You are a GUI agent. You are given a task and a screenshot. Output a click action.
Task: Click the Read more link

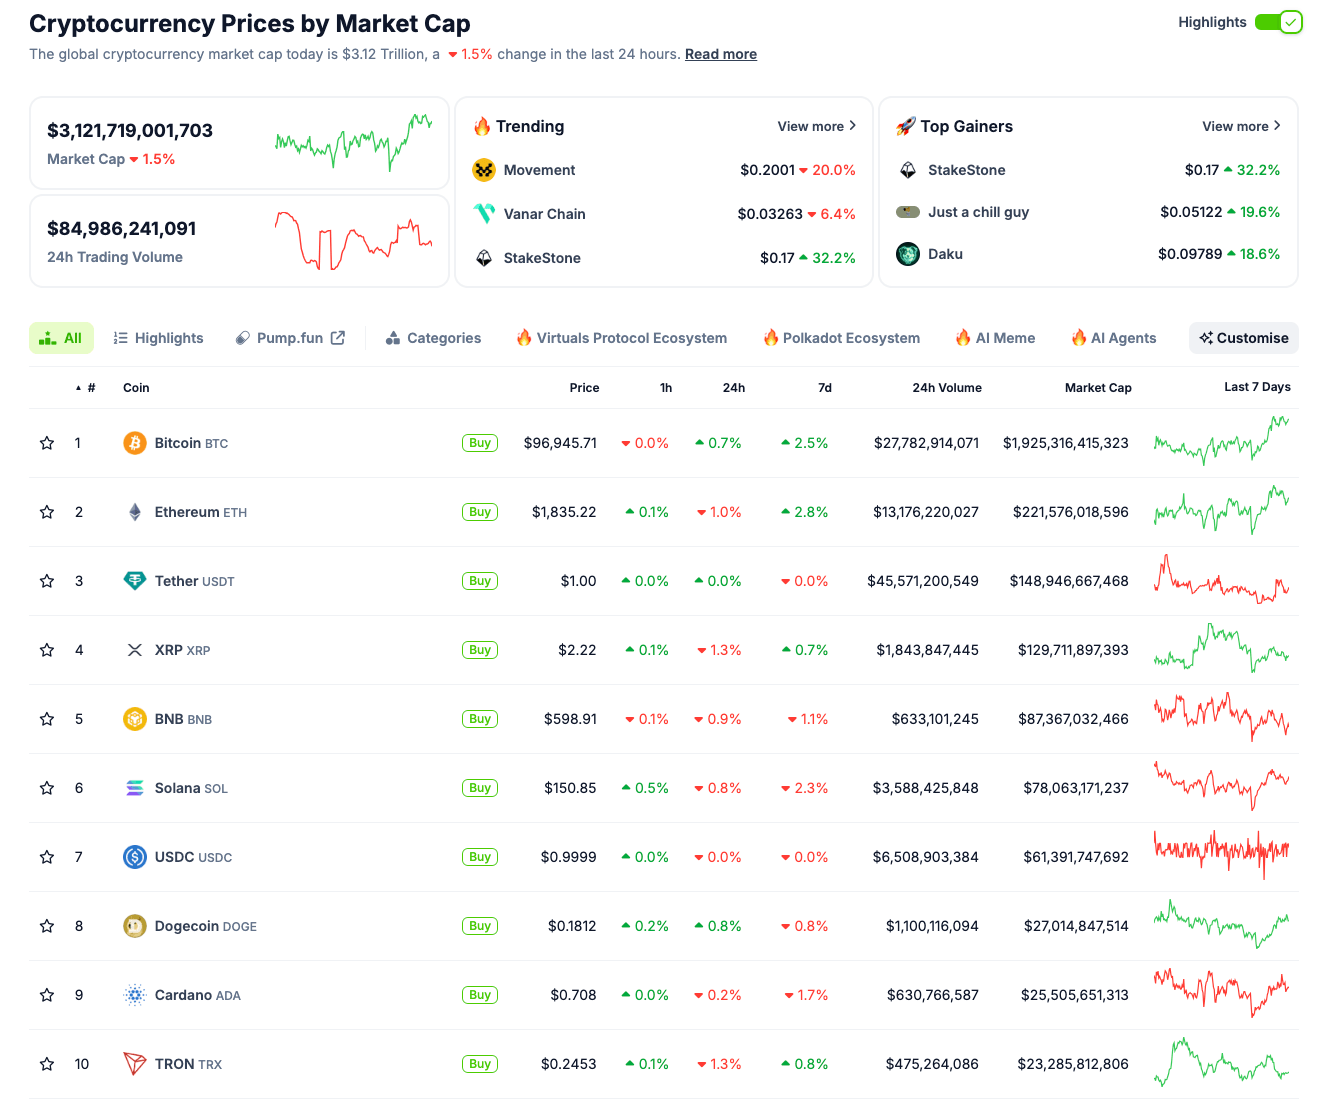tap(721, 54)
